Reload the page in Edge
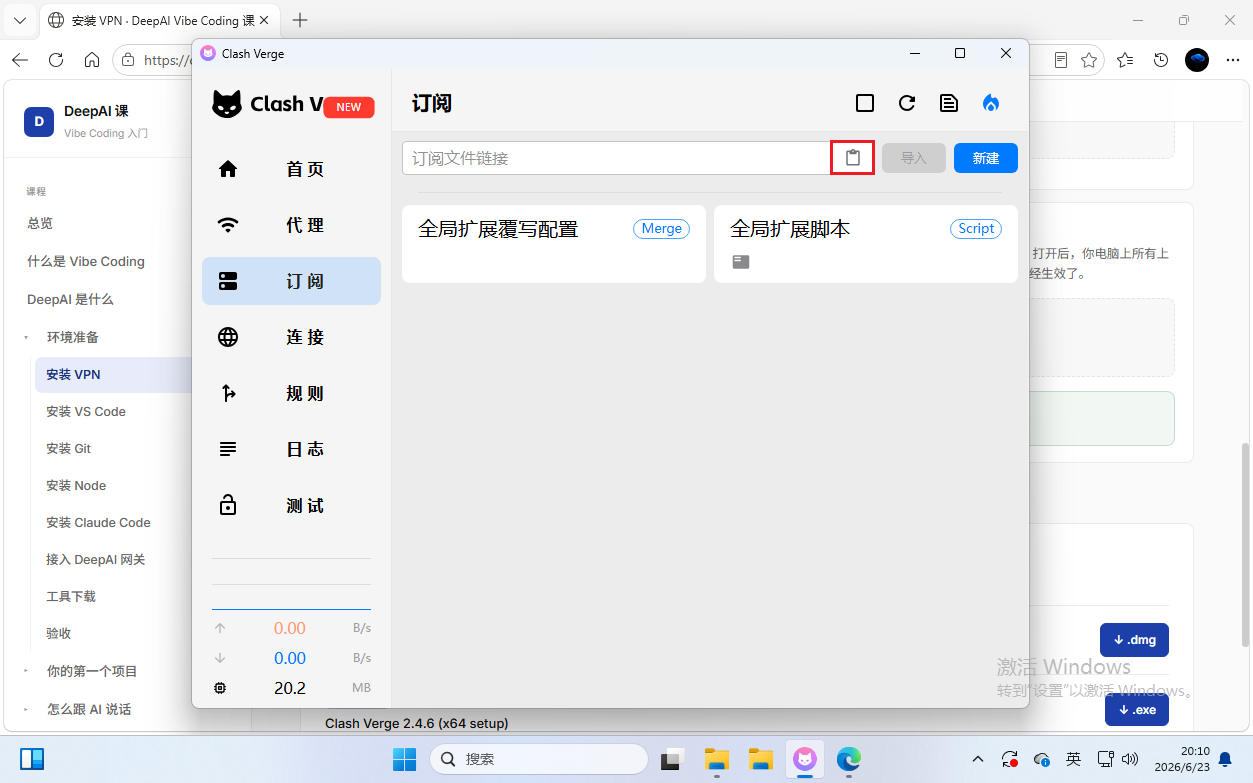 click(56, 60)
